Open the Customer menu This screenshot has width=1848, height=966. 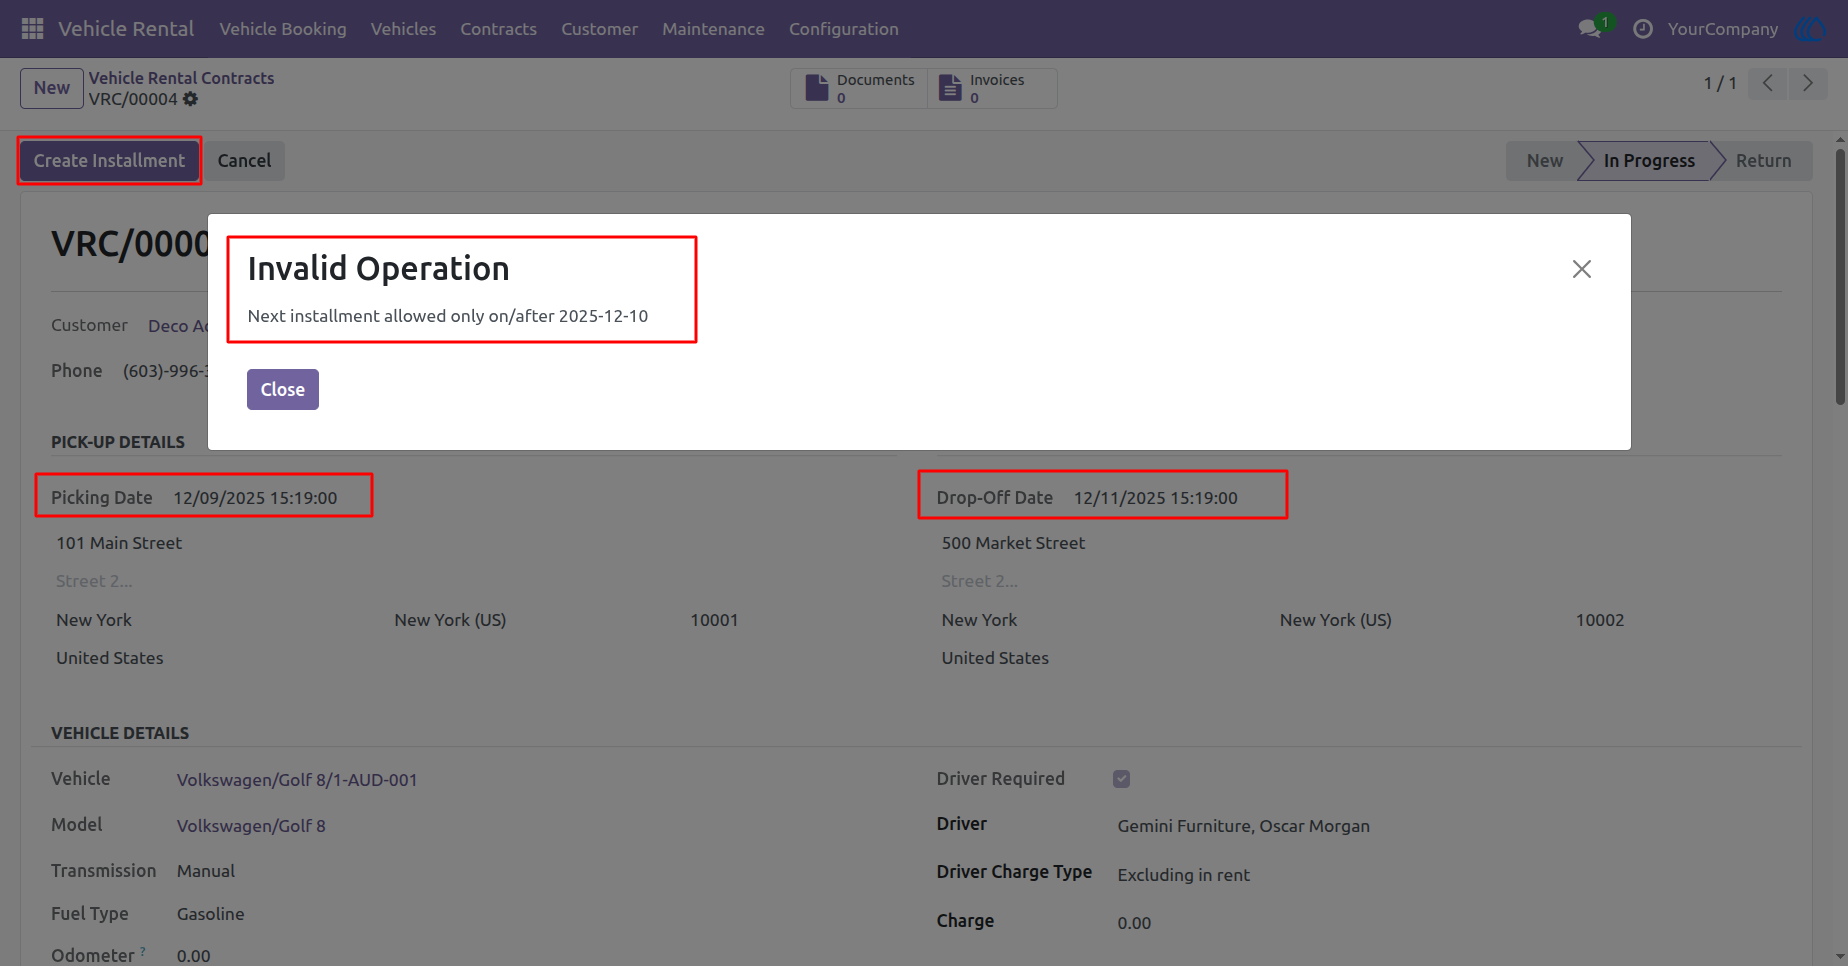599,29
